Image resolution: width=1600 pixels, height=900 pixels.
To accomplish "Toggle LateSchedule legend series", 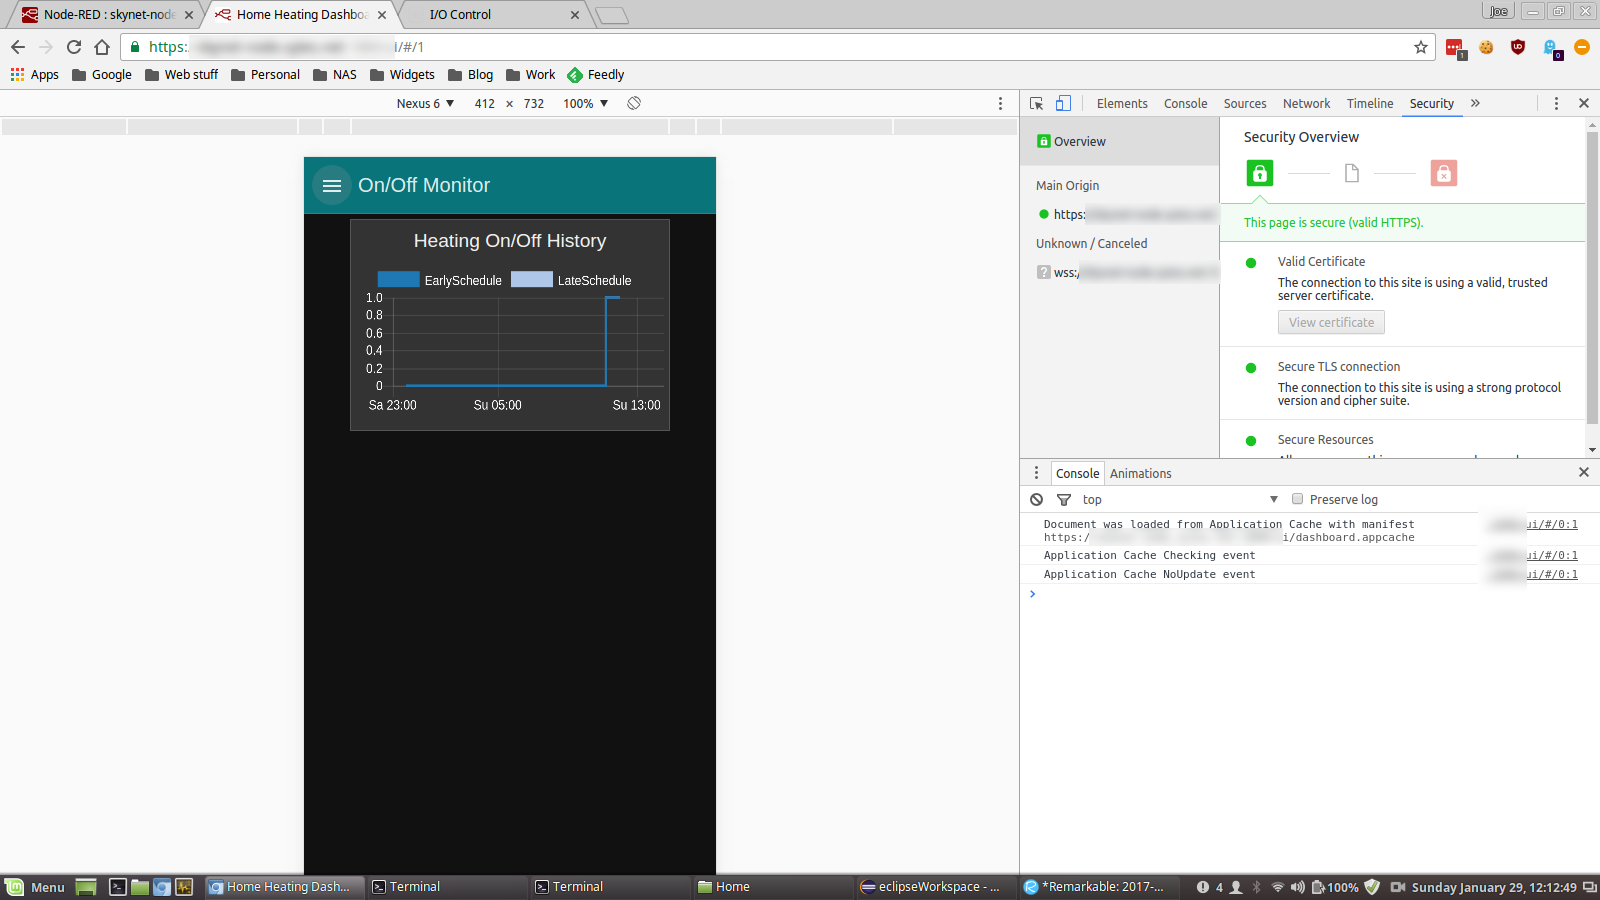I will (x=572, y=280).
